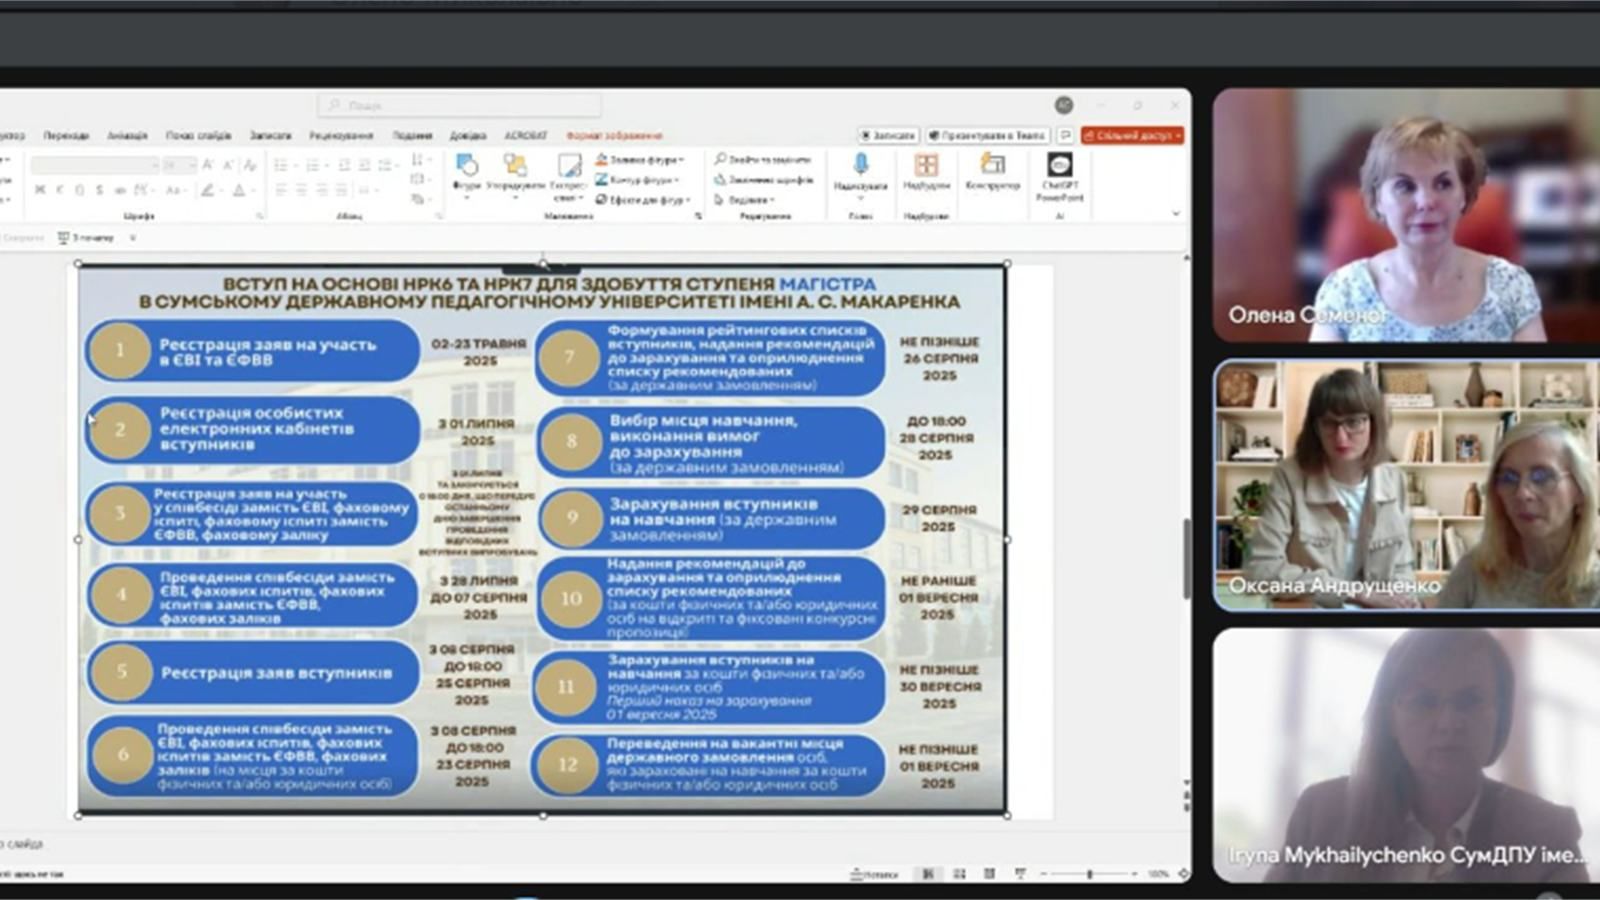Open the Переходи tab
This screenshot has width=1600, height=900.
pos(66,135)
